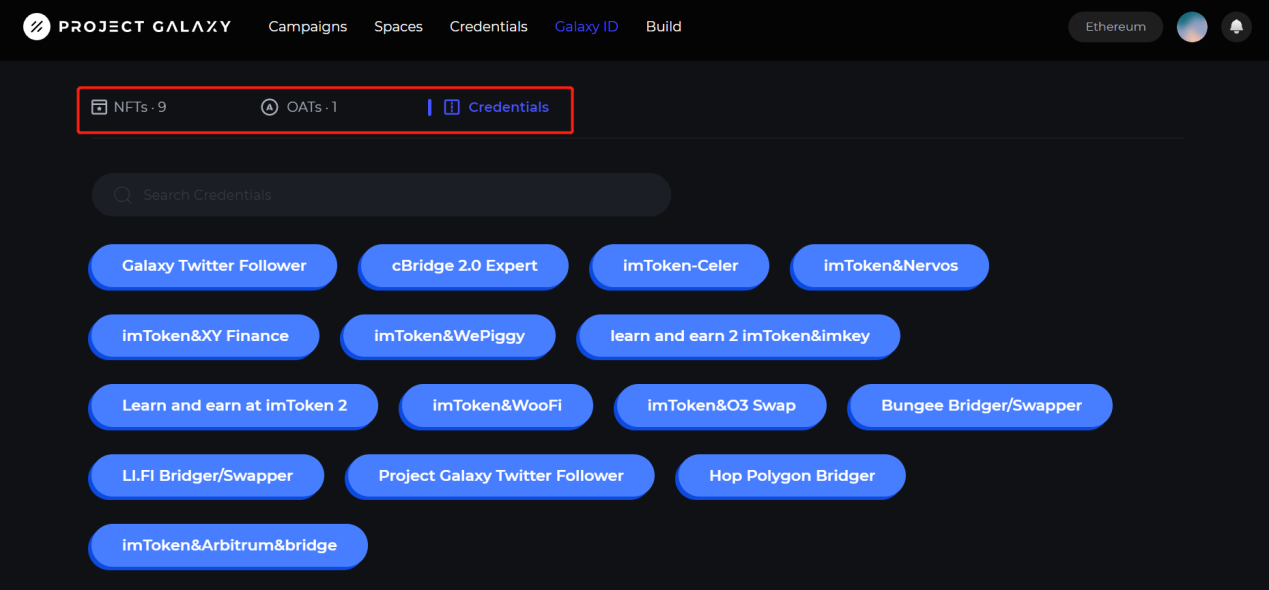Choose the Hop Polygon Bridger credential
The image size is (1269, 590).
click(791, 476)
